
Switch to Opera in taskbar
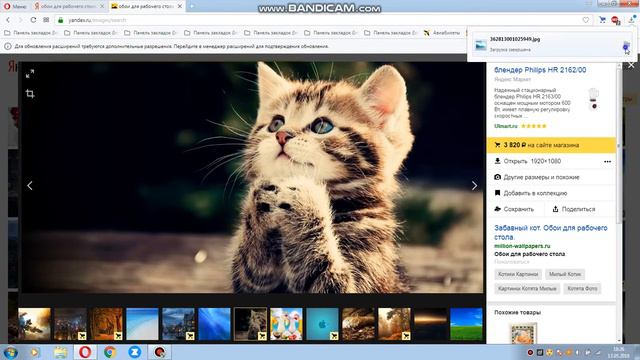point(85,352)
